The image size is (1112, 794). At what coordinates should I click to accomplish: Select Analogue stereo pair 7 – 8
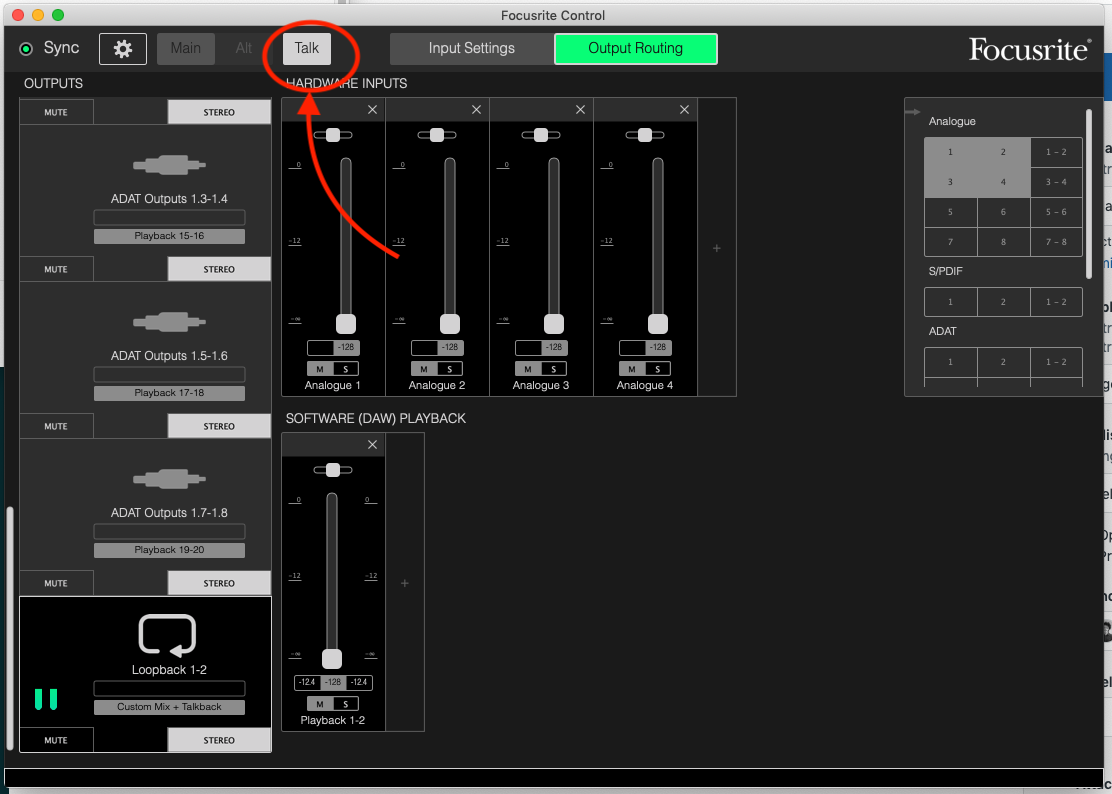tap(1056, 242)
